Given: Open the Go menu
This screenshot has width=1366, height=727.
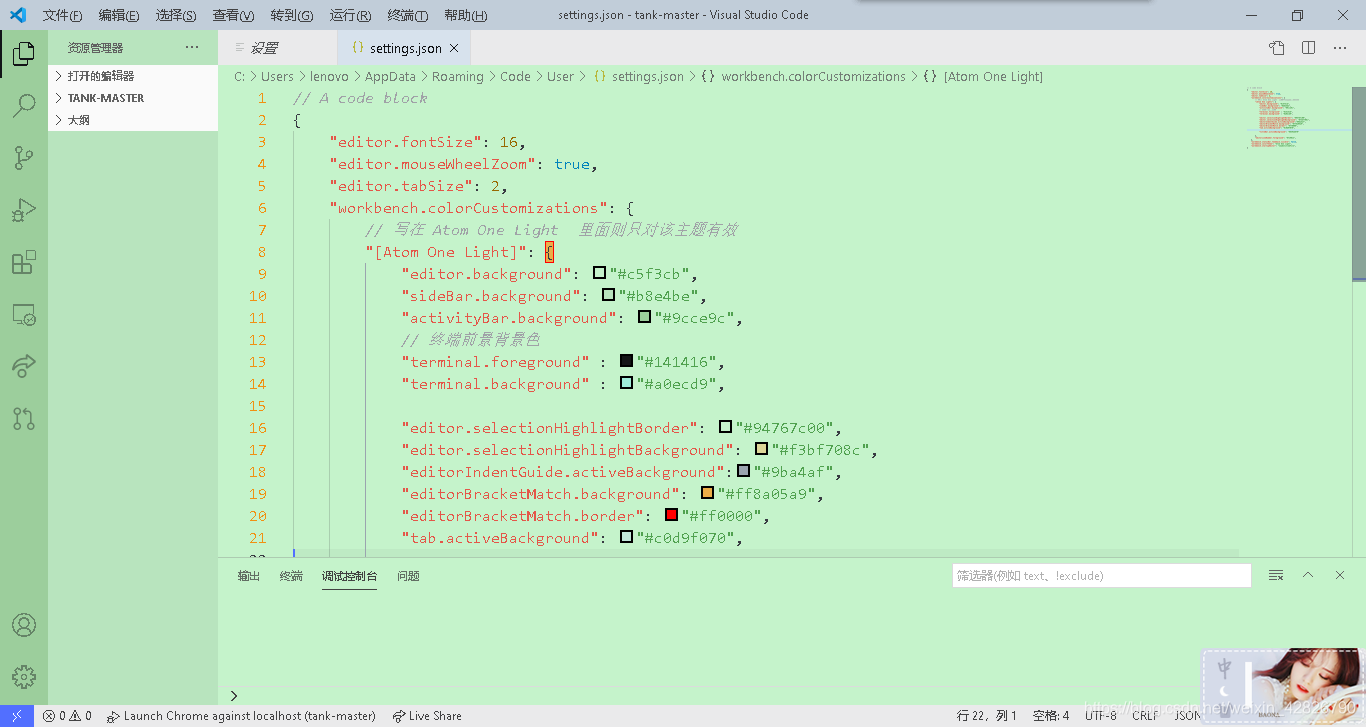Looking at the screenshot, I should (x=291, y=15).
